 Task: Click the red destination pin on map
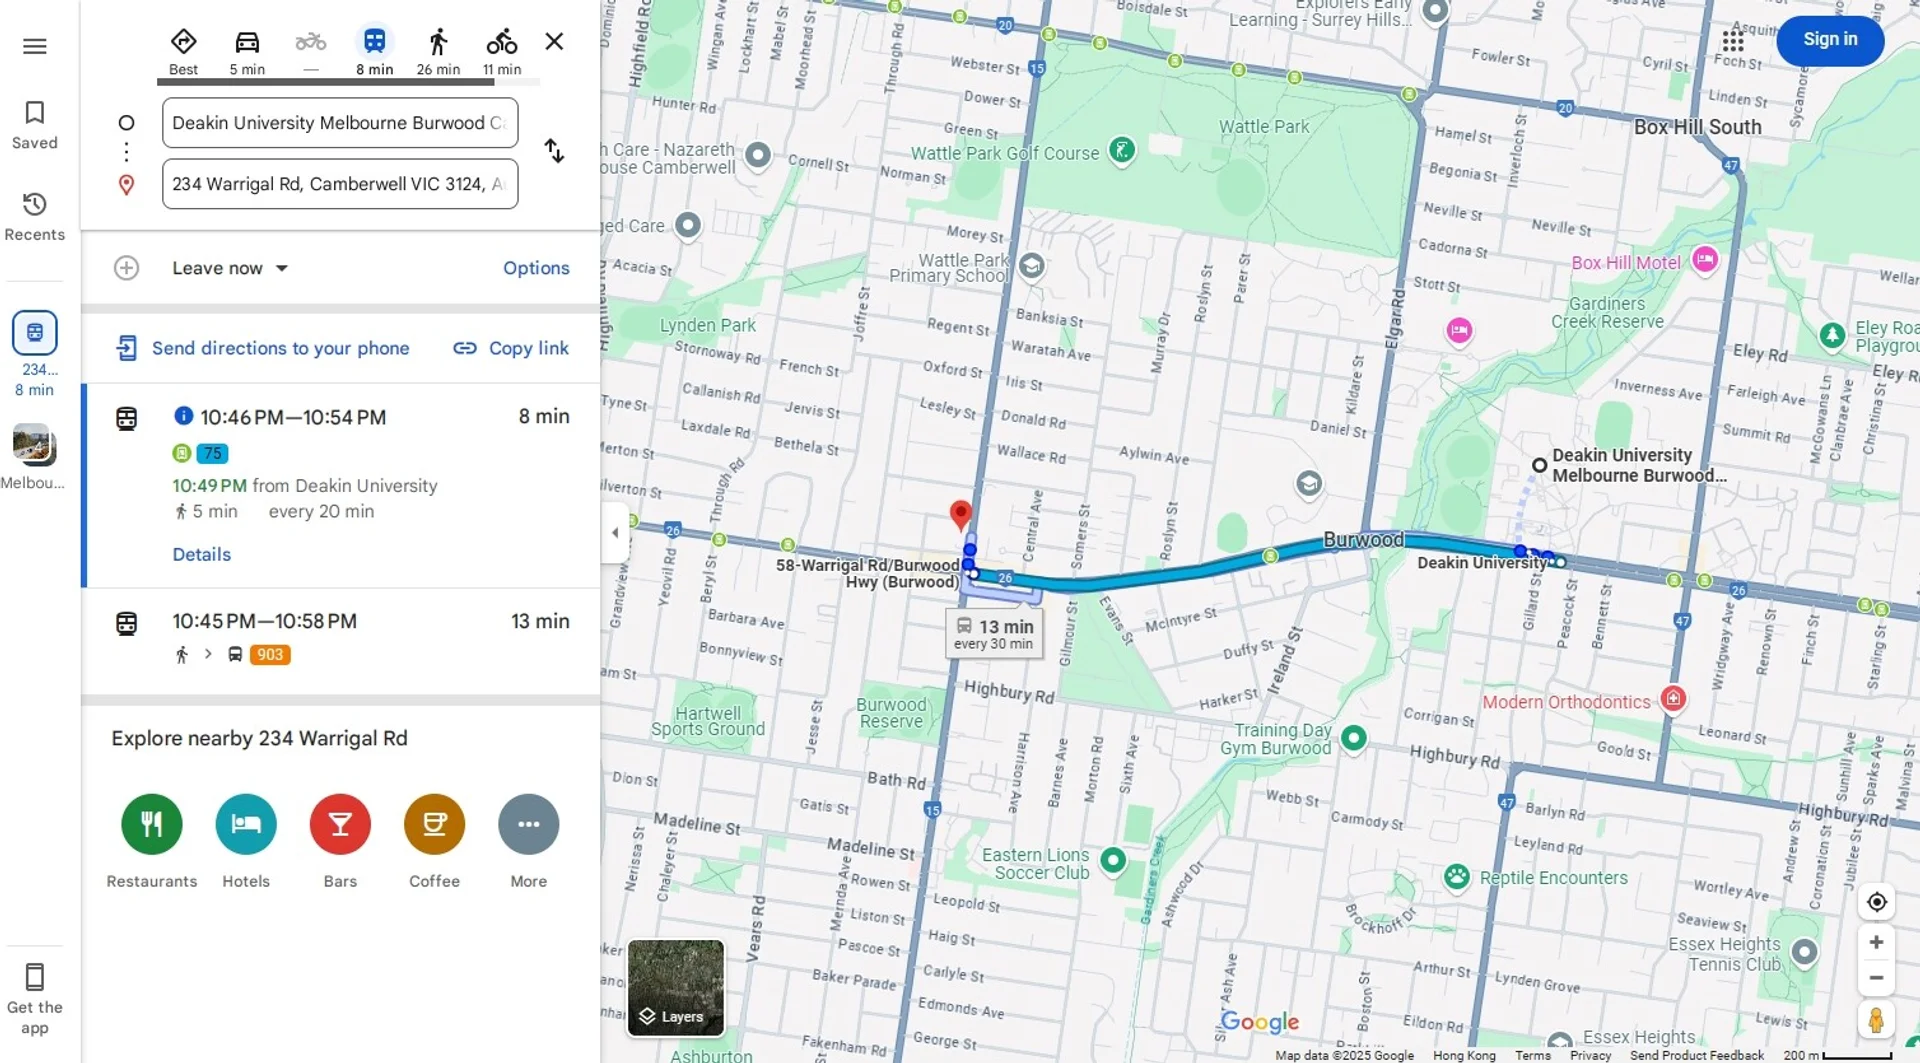[960, 514]
